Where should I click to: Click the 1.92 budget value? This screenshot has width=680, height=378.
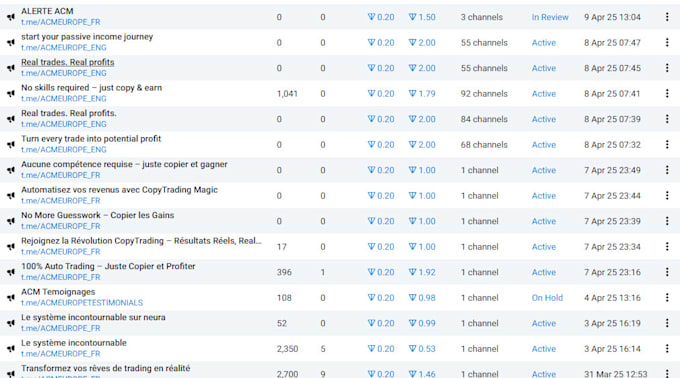pyautogui.click(x=422, y=272)
